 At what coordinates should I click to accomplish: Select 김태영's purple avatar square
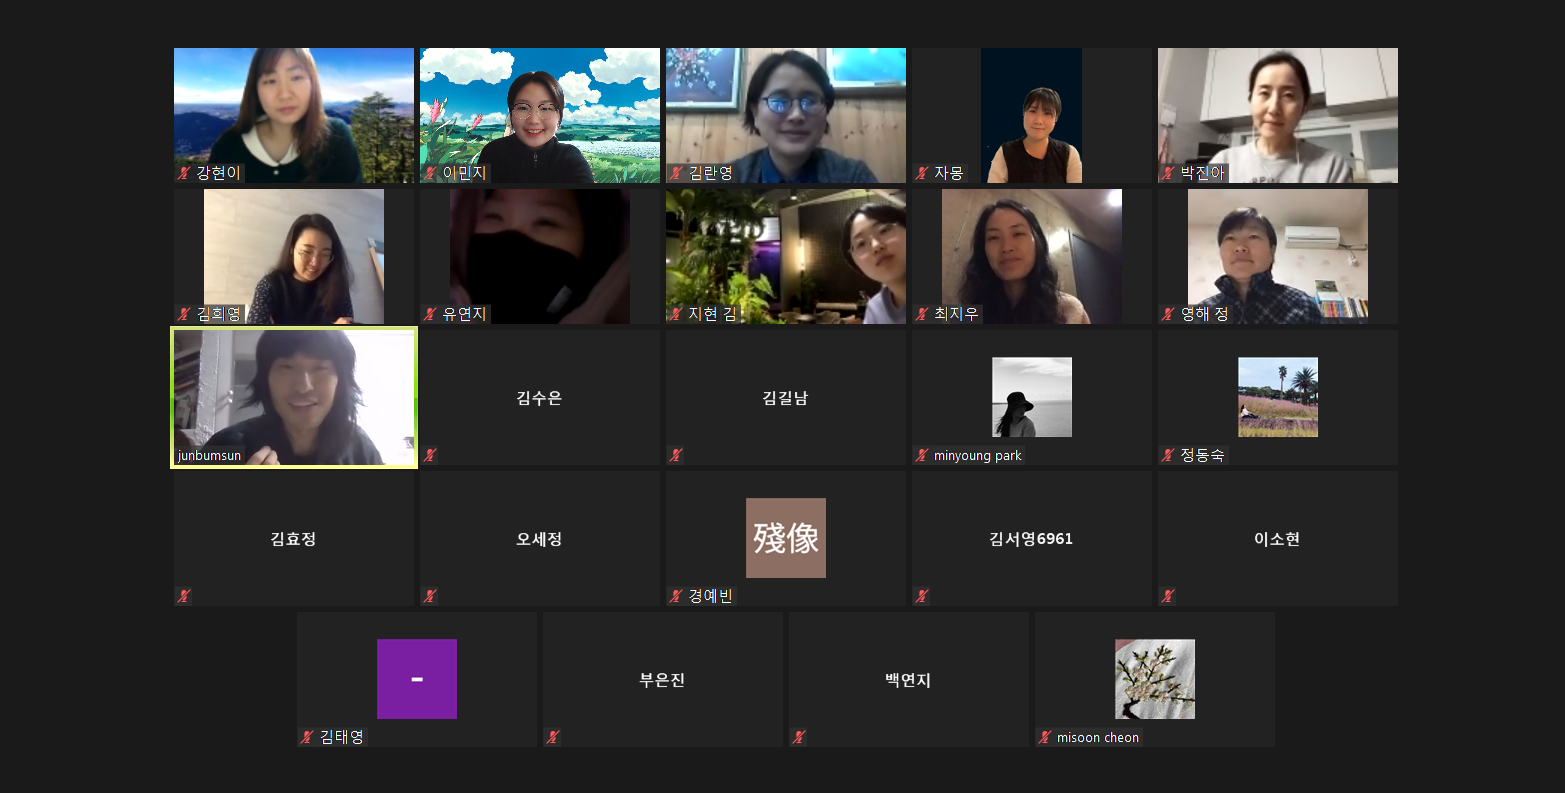[417, 679]
